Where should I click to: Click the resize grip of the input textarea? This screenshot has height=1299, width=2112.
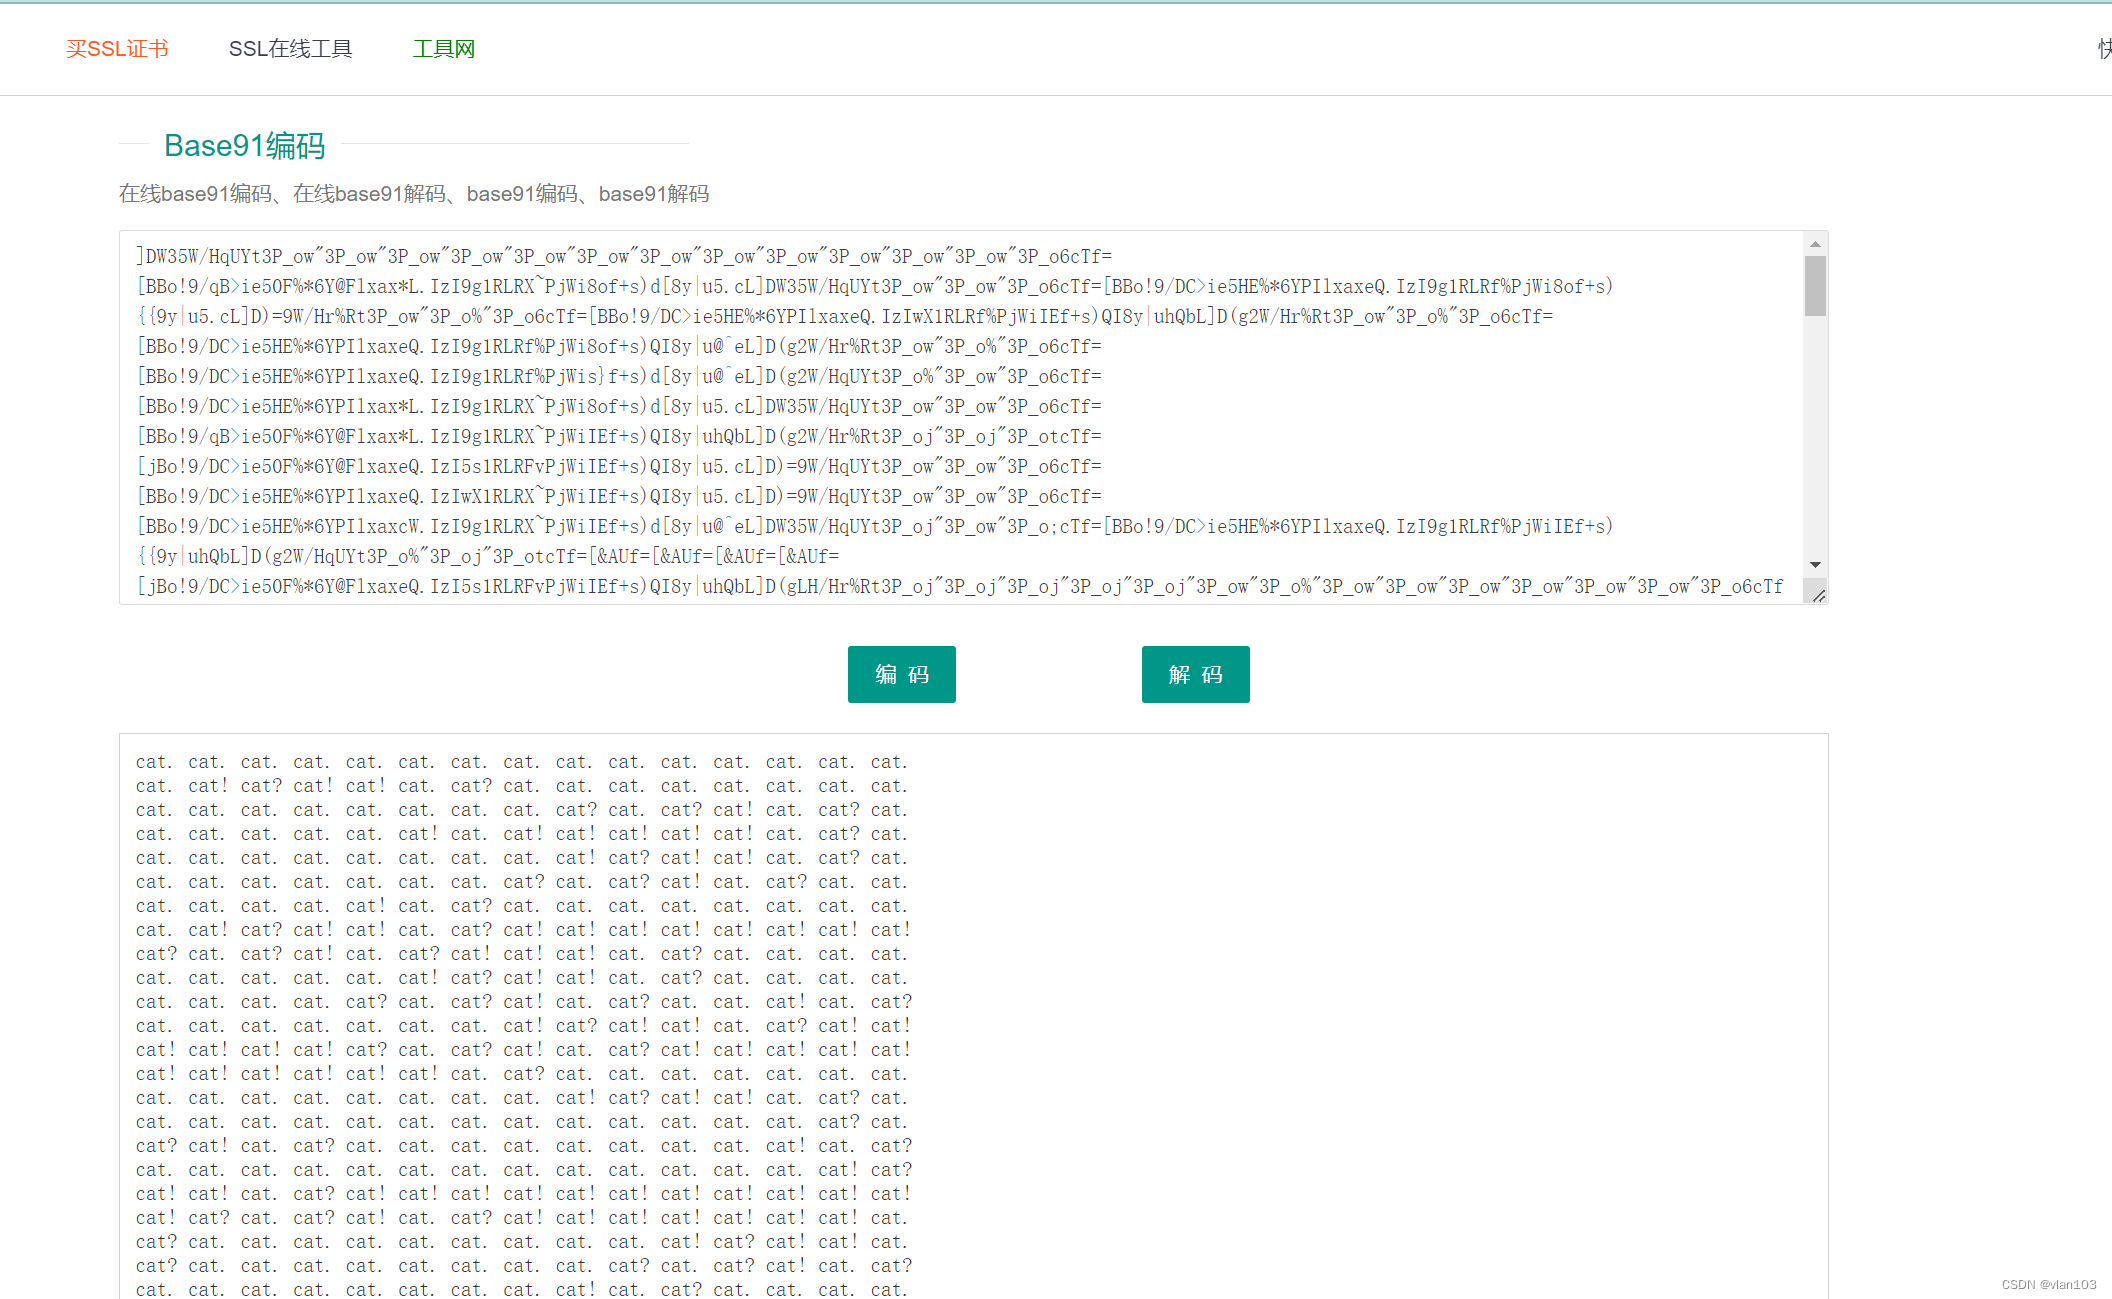coord(1820,594)
